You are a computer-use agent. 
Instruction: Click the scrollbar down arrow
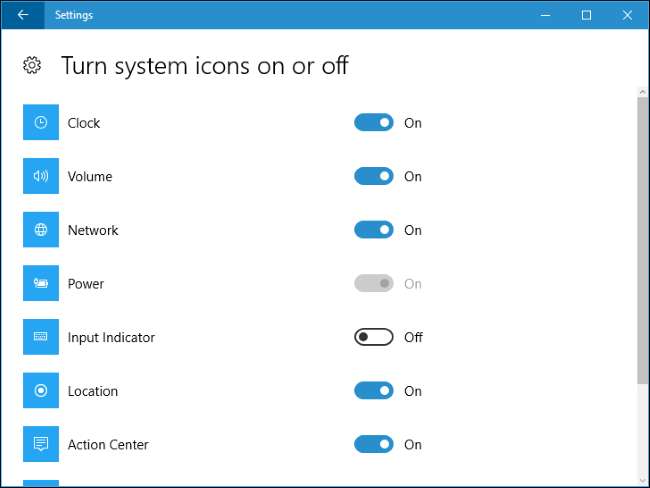641,478
